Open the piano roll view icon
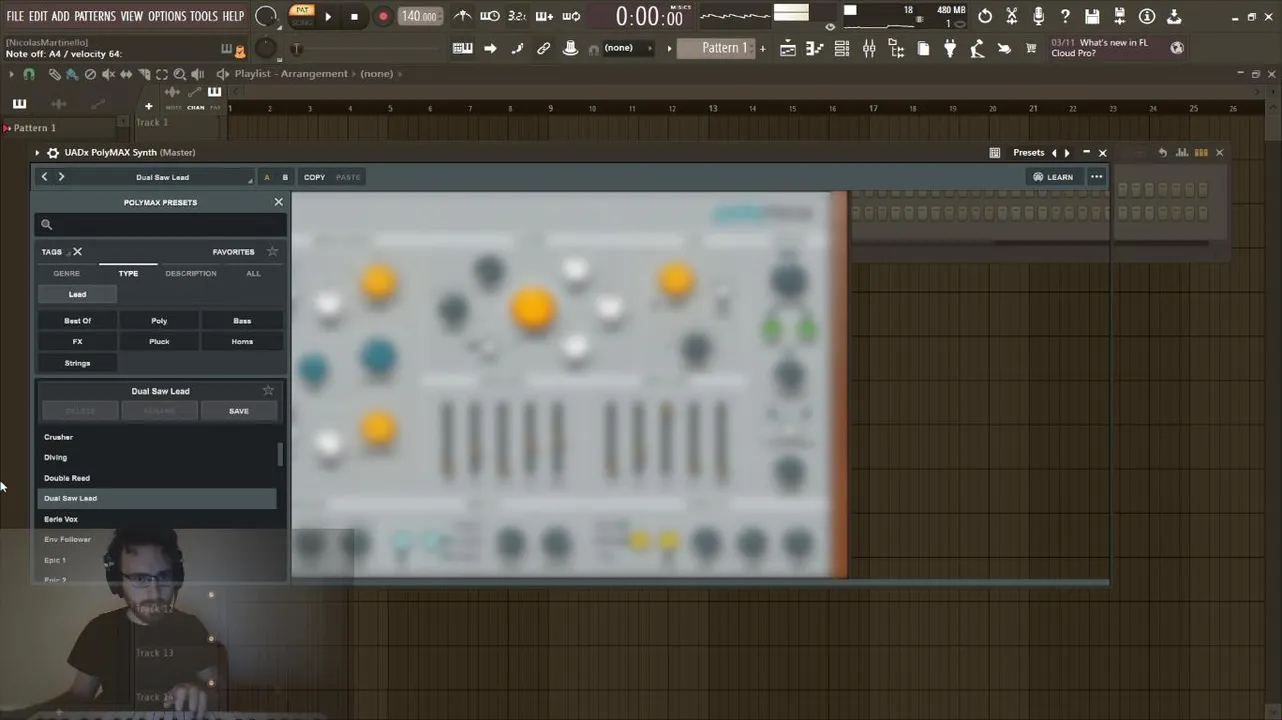 tap(815, 48)
